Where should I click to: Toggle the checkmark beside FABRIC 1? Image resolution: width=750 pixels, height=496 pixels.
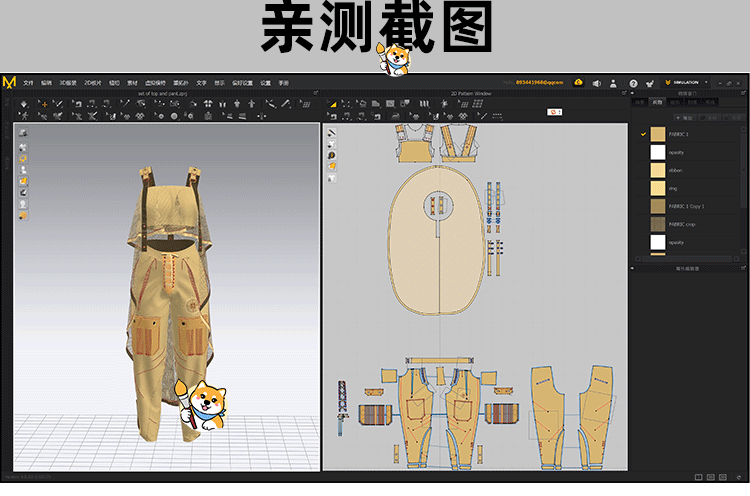click(643, 134)
